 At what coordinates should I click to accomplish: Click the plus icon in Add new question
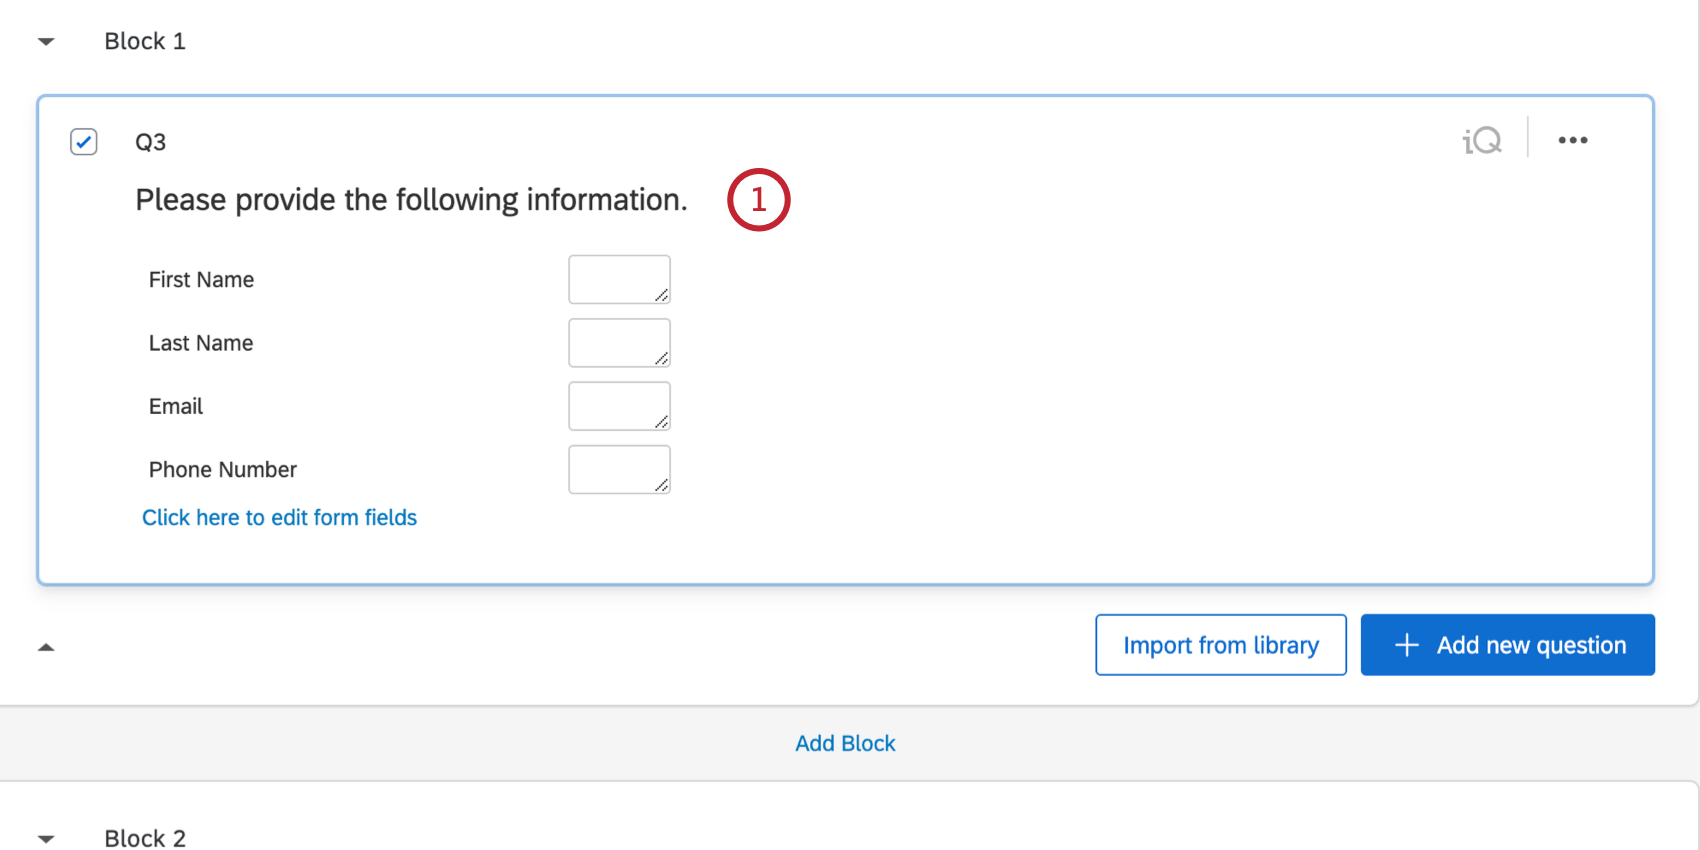tap(1406, 645)
